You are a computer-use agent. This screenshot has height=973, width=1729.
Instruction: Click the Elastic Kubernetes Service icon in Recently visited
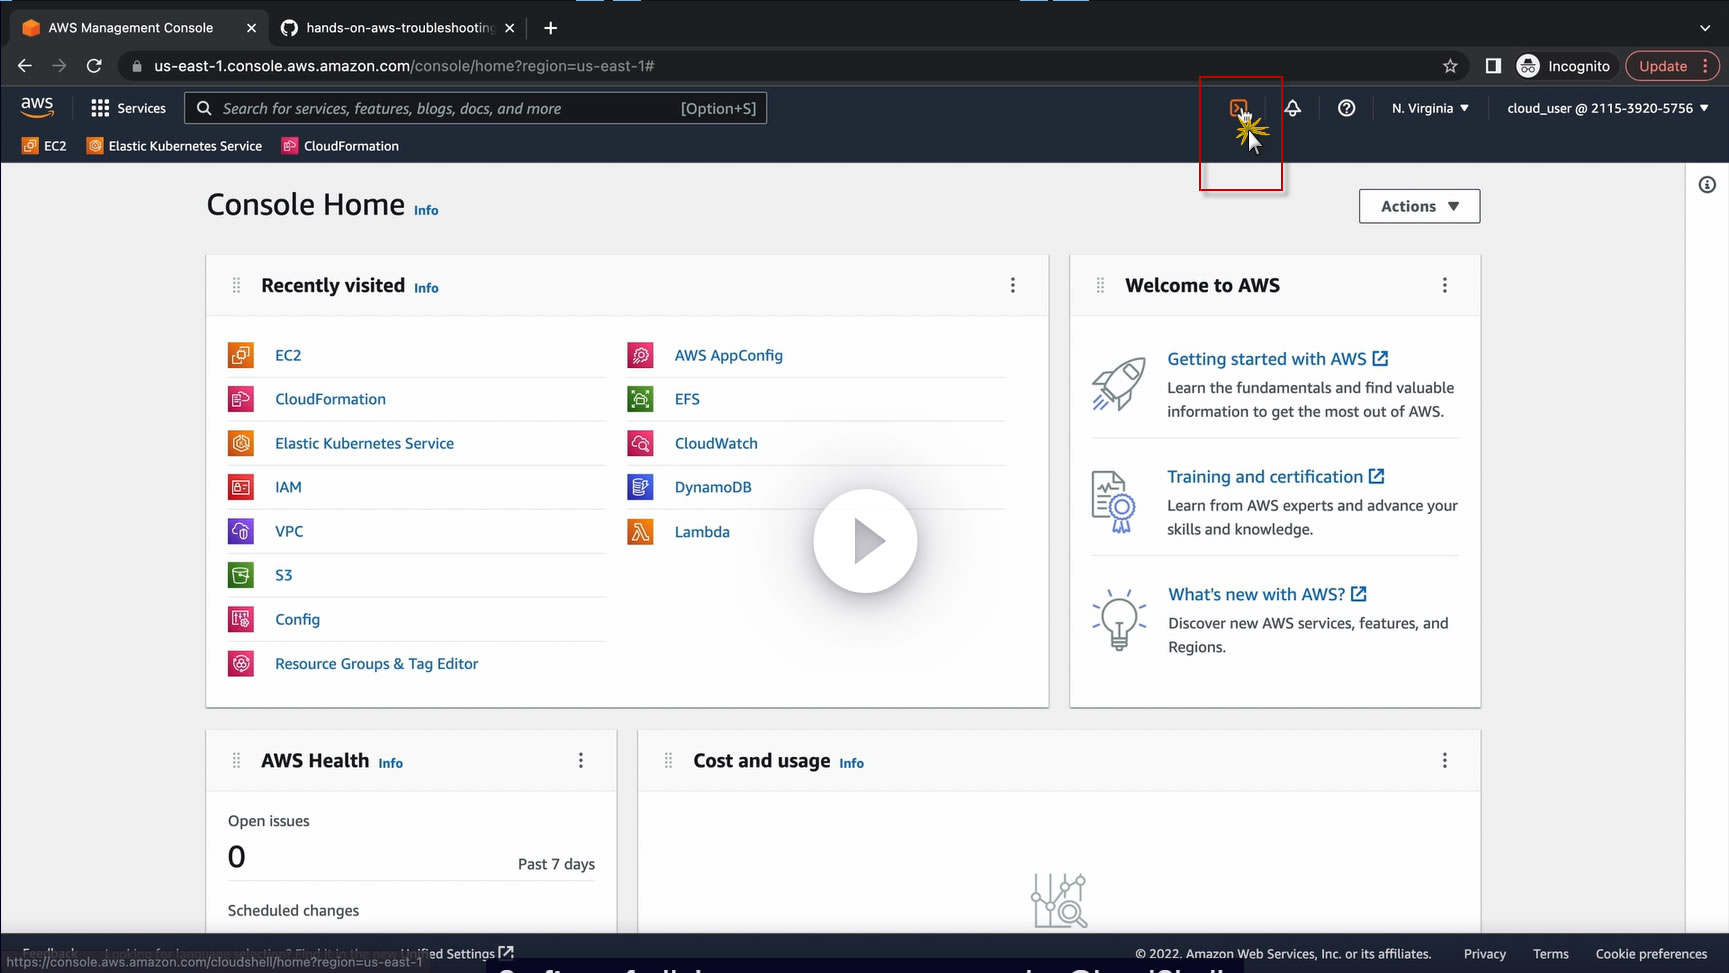click(x=241, y=443)
